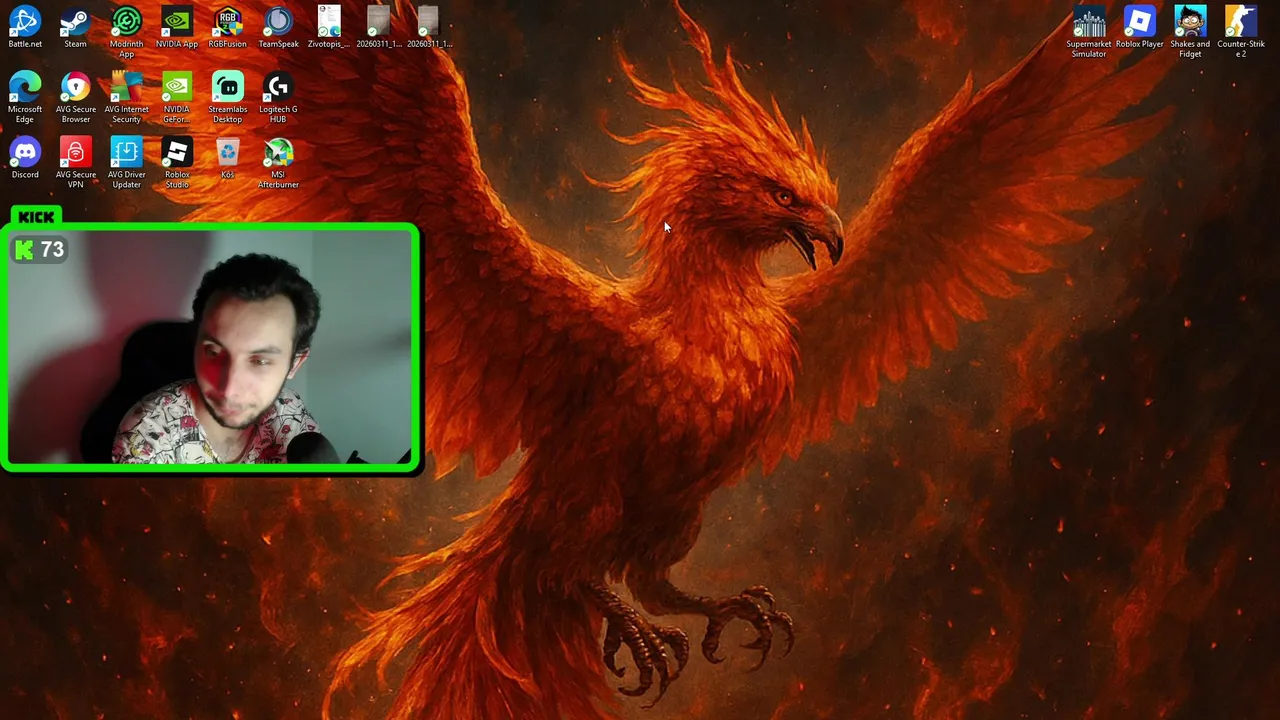Click the webcam overlay video feed
Image resolution: width=1280 pixels, height=720 pixels.
(x=211, y=348)
